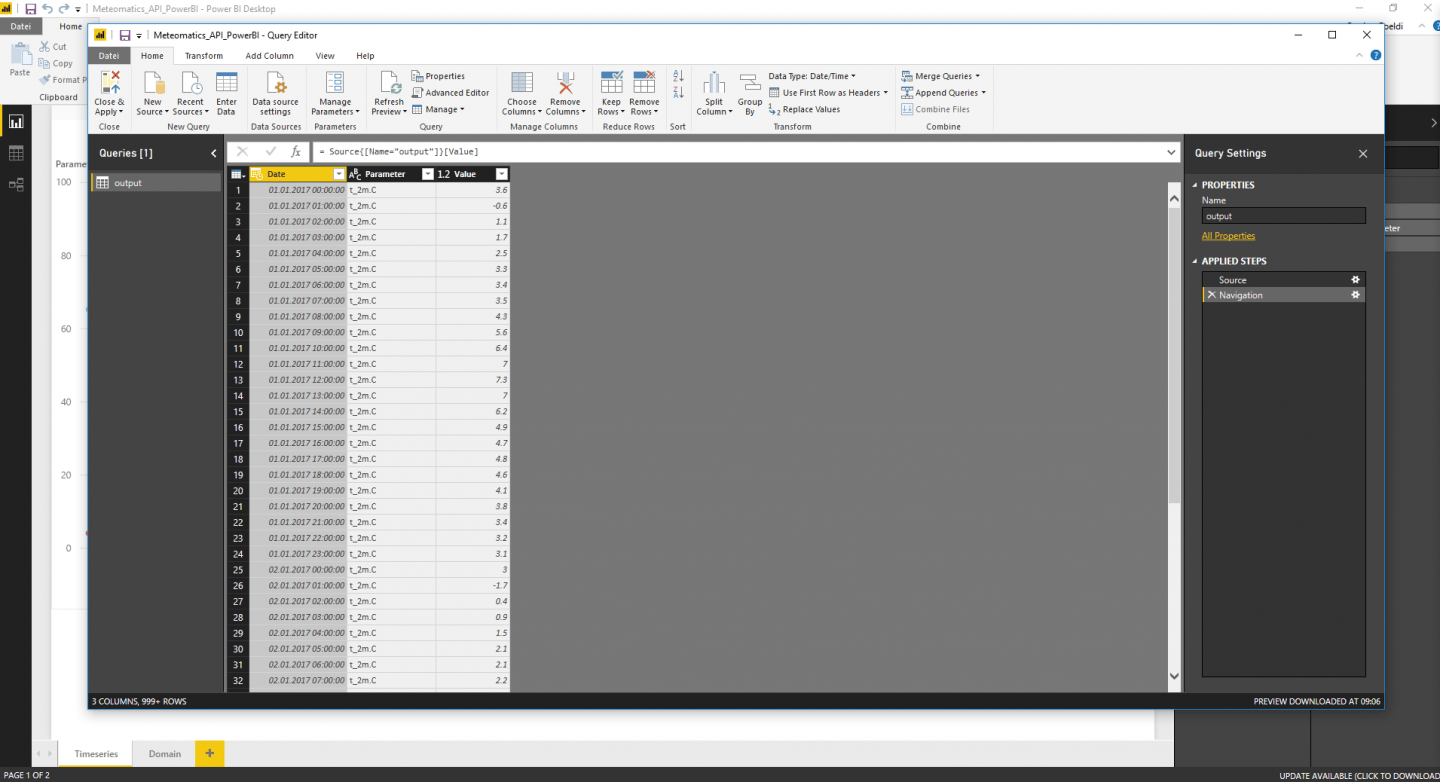Screen dimensions: 1440x782
Task: Click the All Properties link
Action: coord(1228,236)
